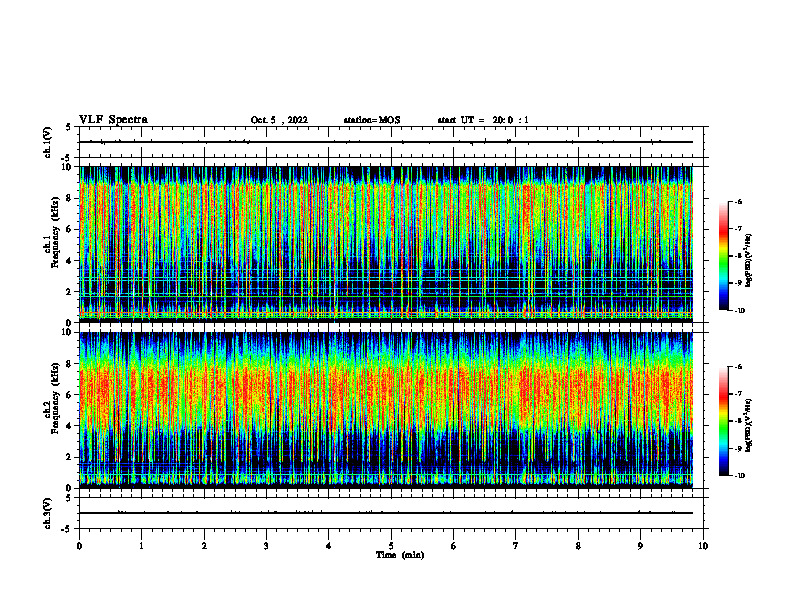Select the "start UT = 20: 0 : 1" text
This screenshot has height=612, width=792.
click(483, 120)
